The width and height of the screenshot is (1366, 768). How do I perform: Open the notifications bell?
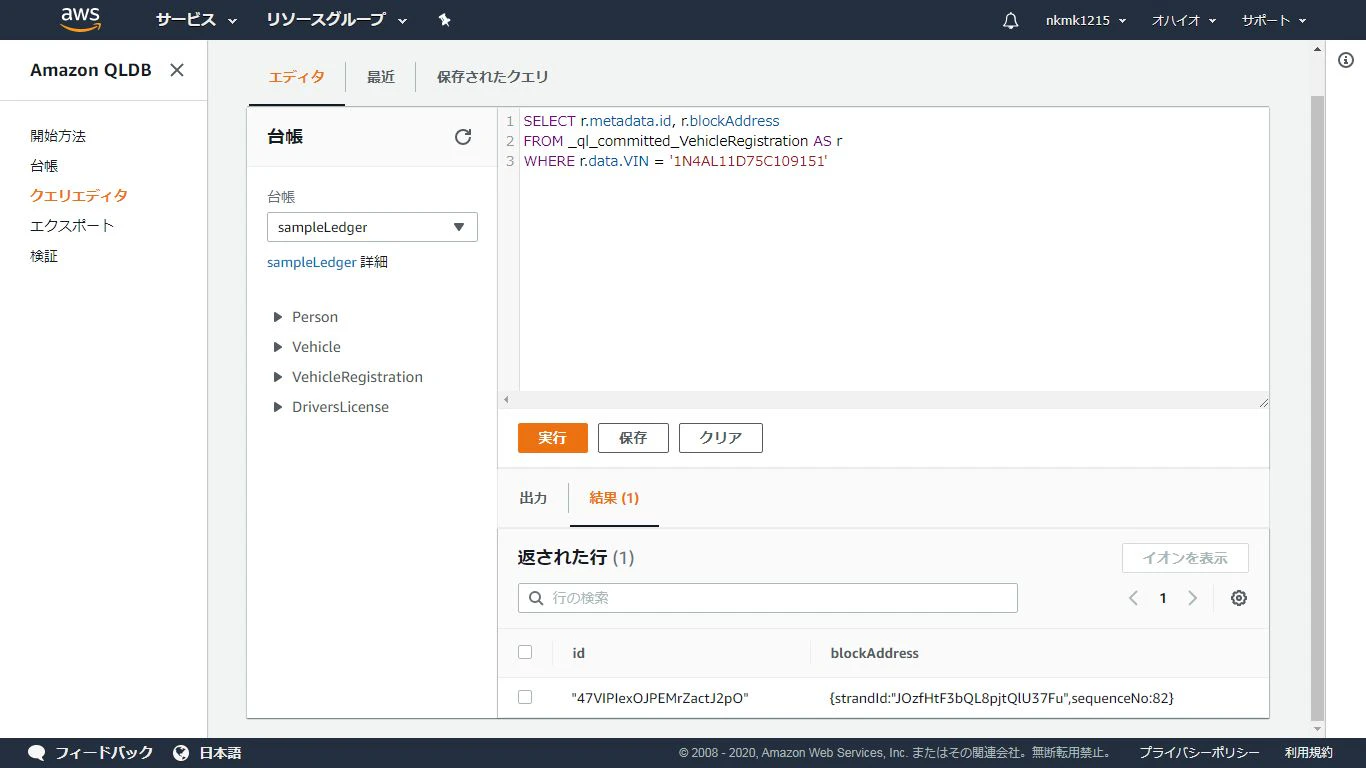[1010, 20]
